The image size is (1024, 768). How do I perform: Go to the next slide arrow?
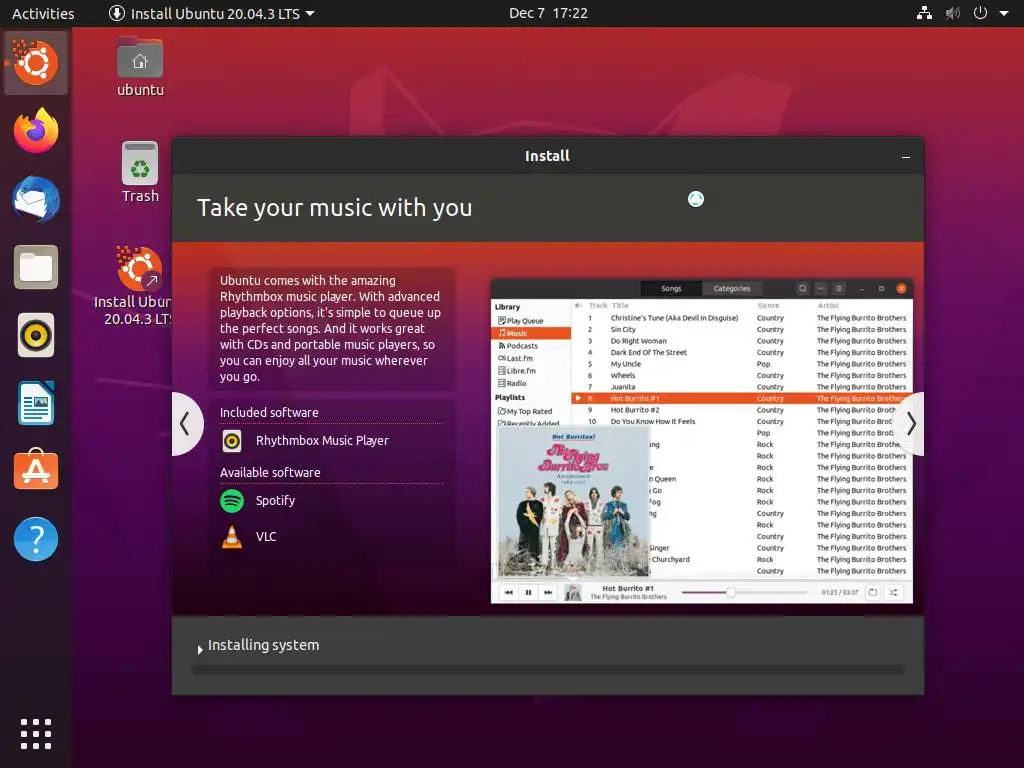[910, 424]
